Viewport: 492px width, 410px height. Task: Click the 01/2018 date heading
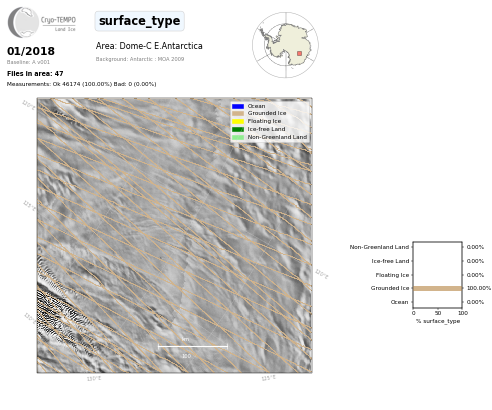tap(31, 51)
